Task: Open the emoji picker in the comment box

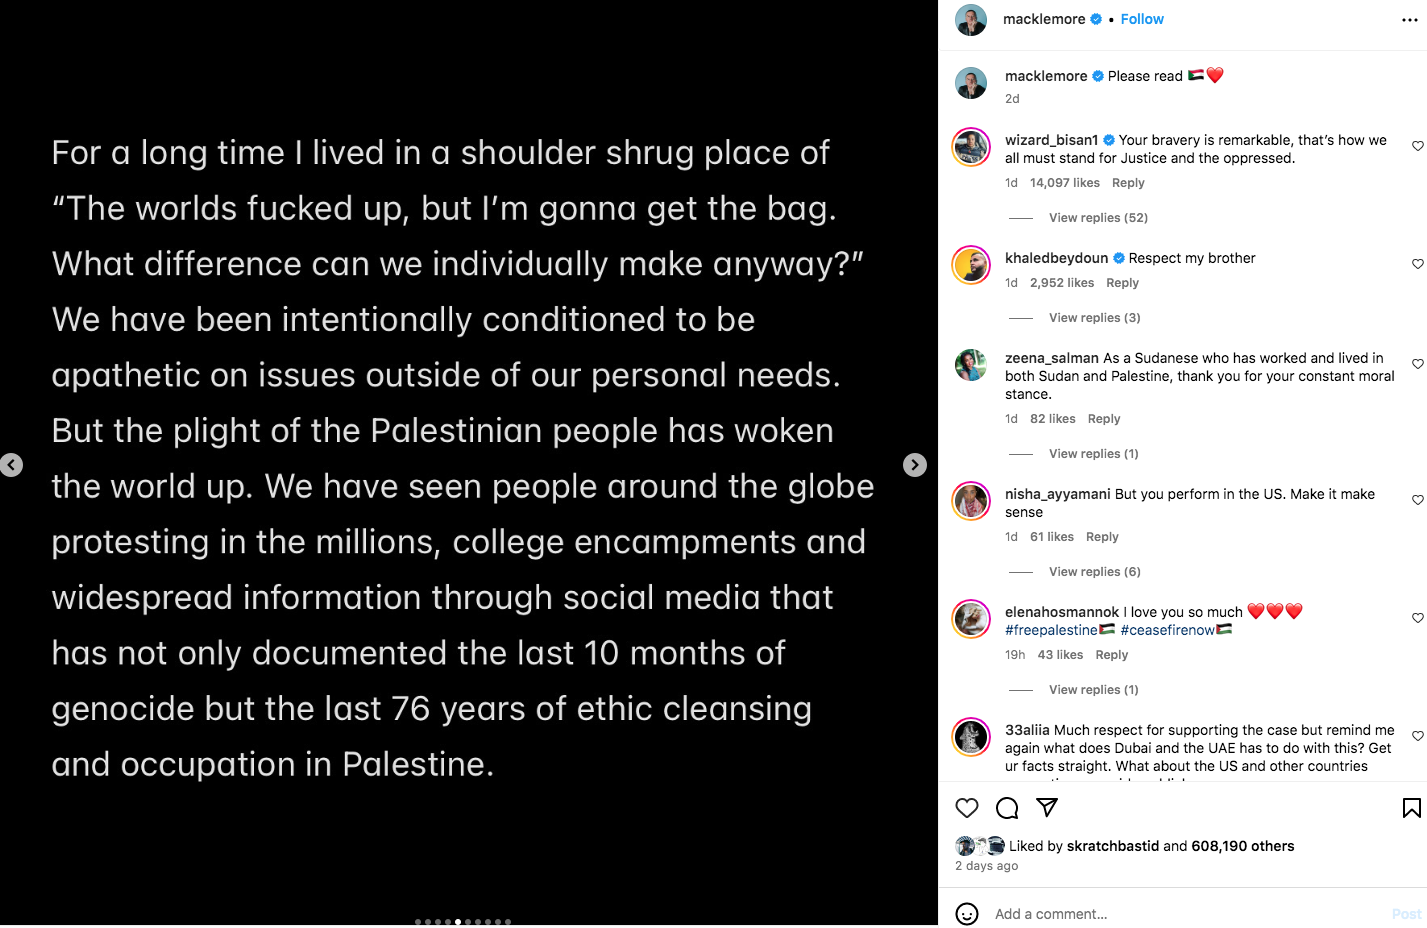Action: (x=966, y=913)
